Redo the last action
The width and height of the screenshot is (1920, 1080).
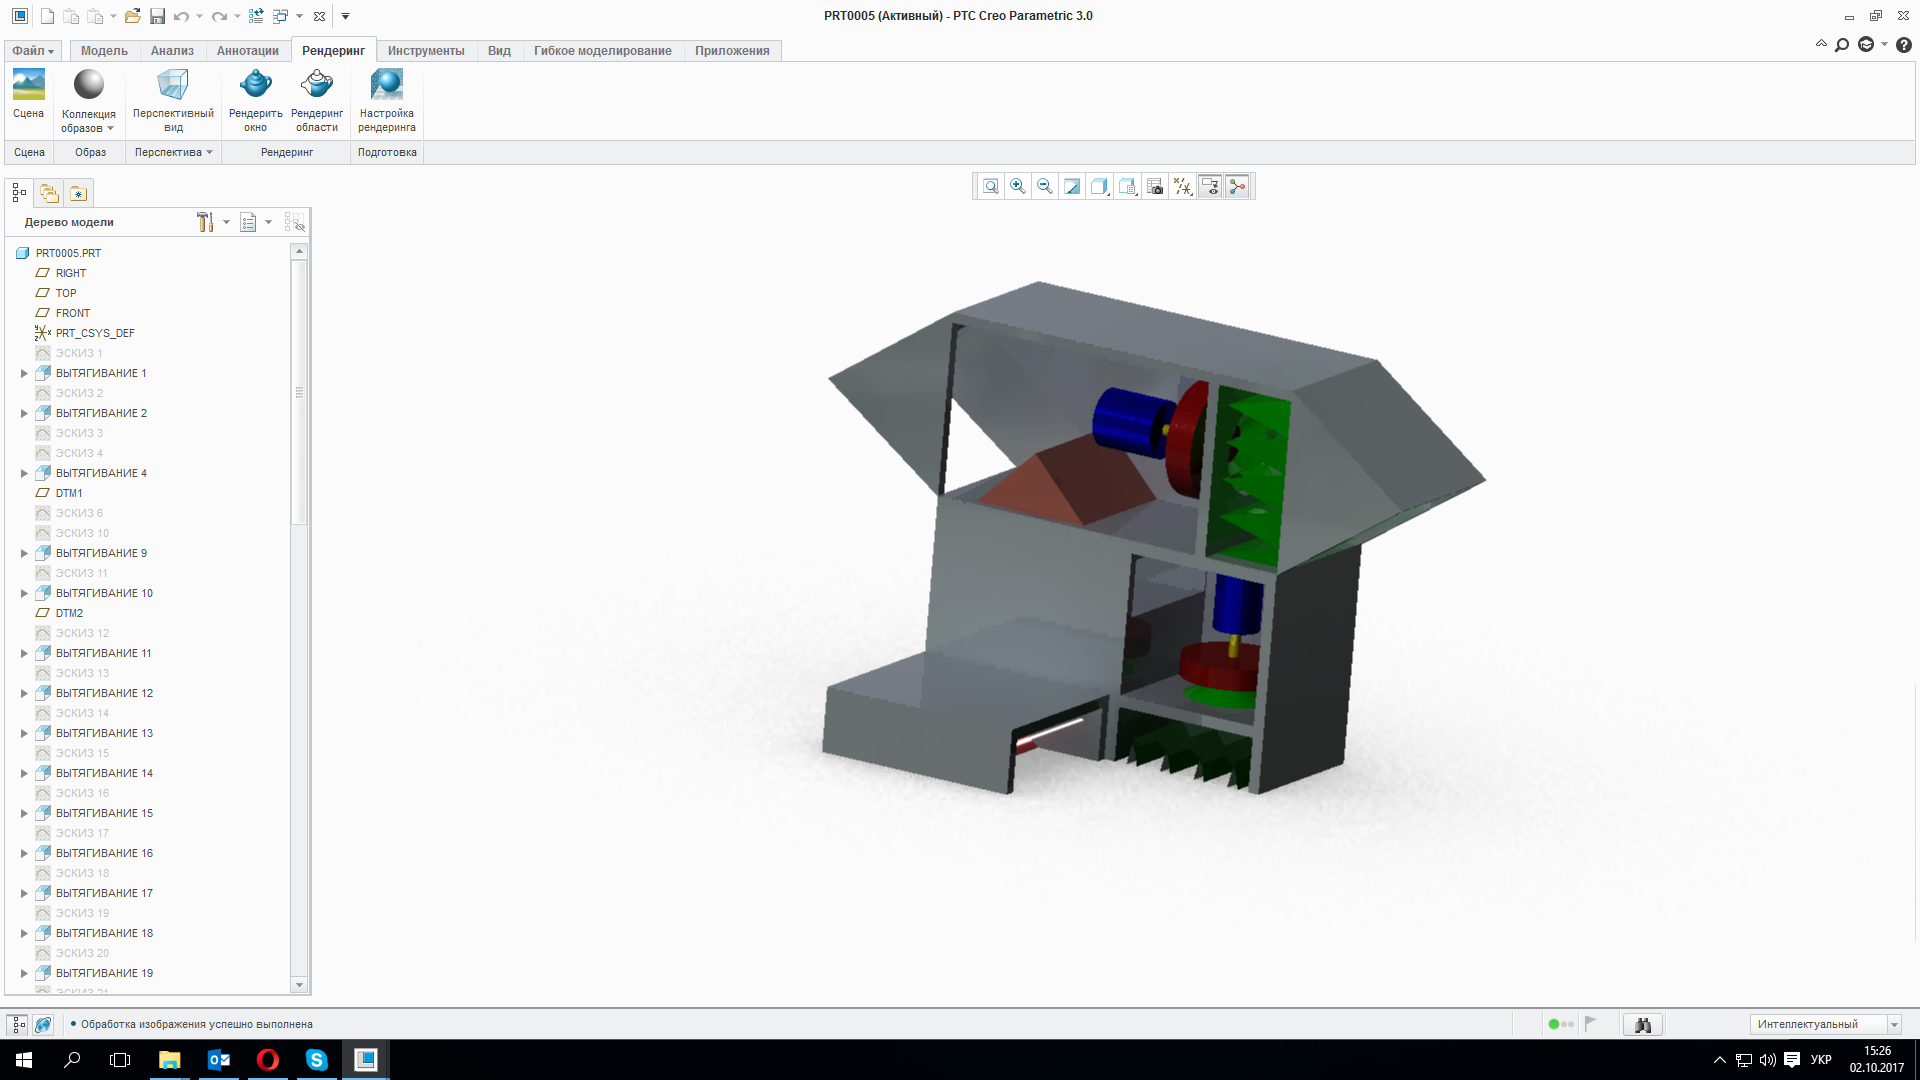[219, 16]
